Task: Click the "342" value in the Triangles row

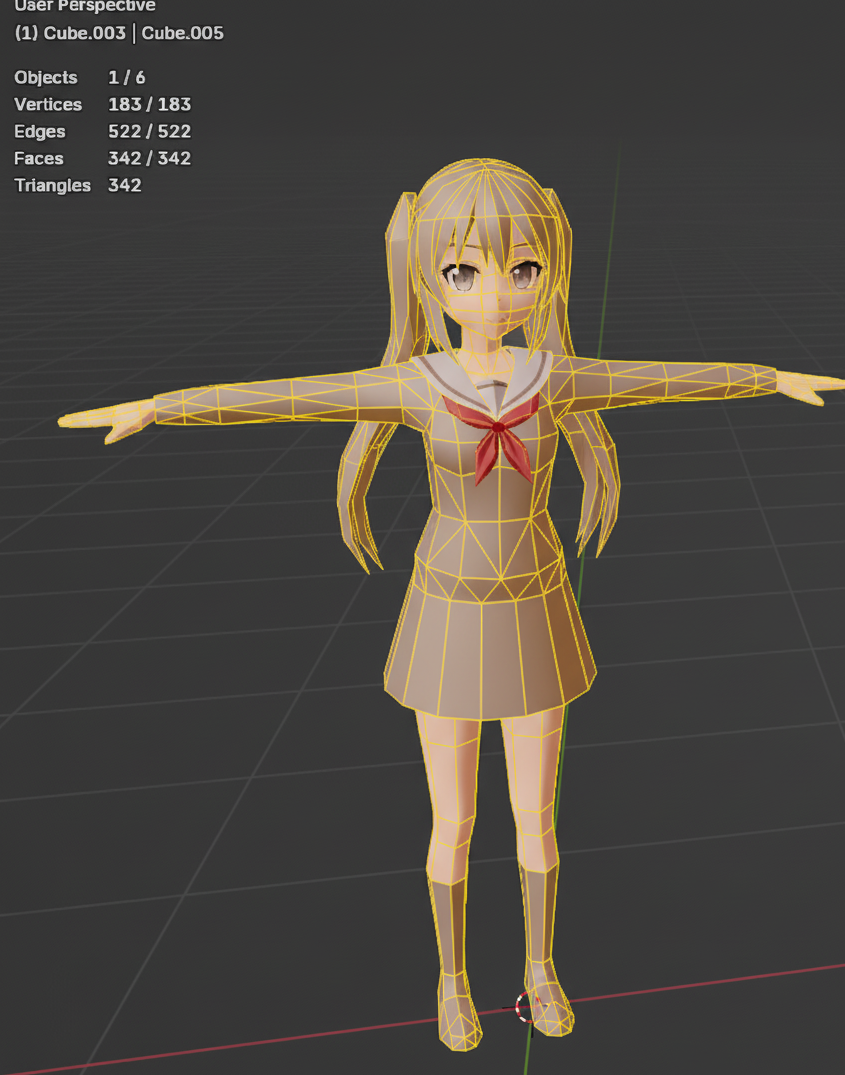Action: 125,185
